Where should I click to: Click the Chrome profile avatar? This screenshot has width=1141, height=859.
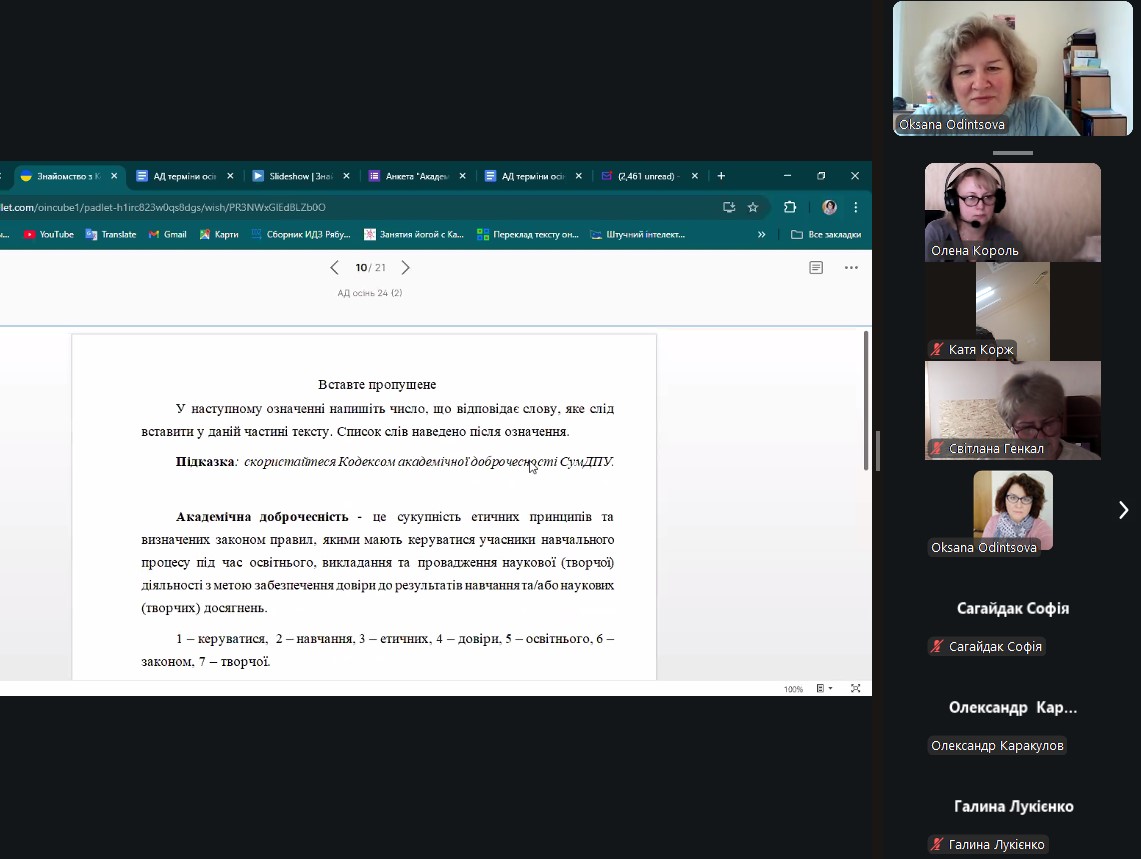coord(829,207)
